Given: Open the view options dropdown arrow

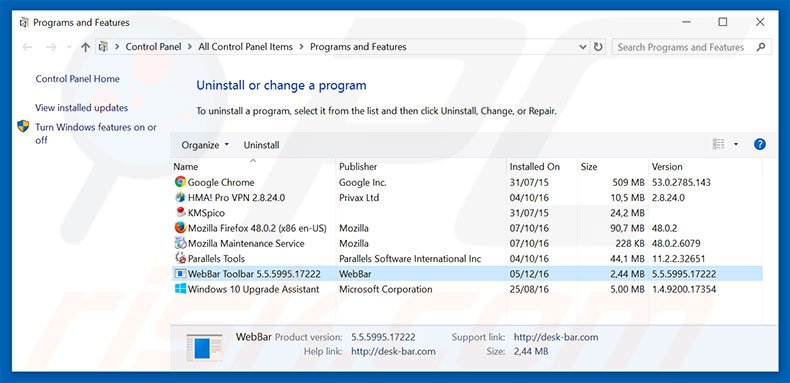Looking at the screenshot, I should click(736, 145).
